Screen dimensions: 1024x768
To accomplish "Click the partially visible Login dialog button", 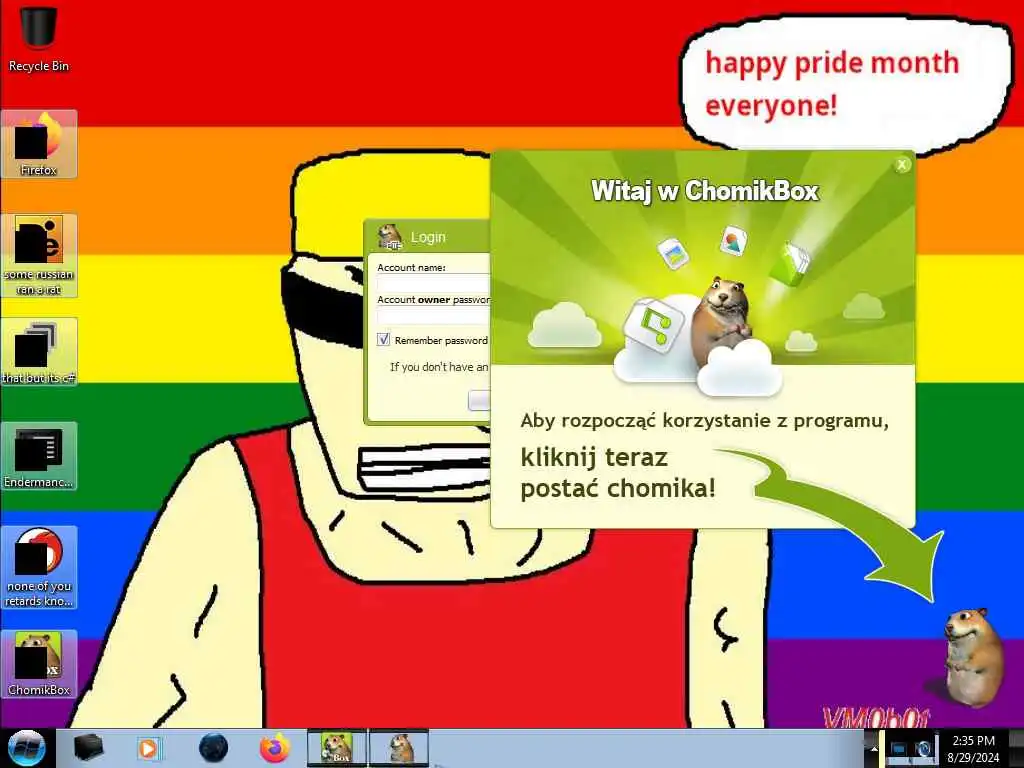I will (x=479, y=400).
